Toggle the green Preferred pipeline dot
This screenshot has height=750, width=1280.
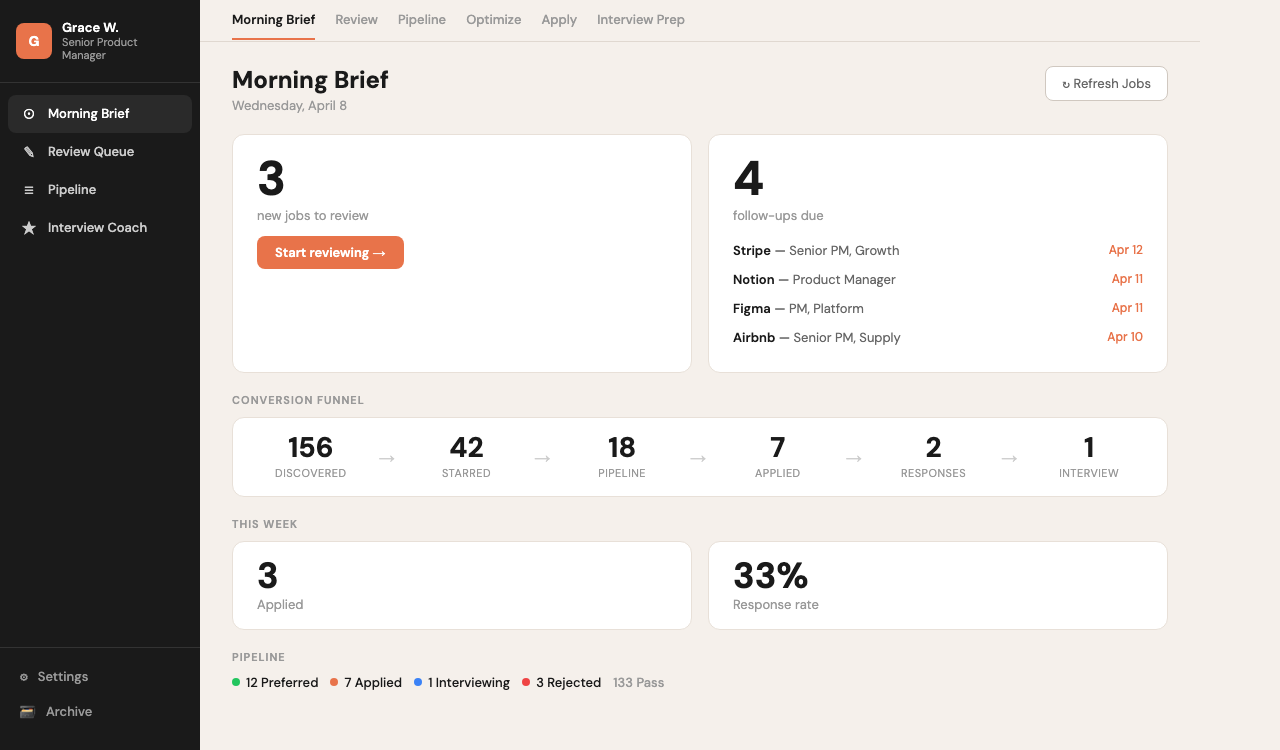coord(236,682)
